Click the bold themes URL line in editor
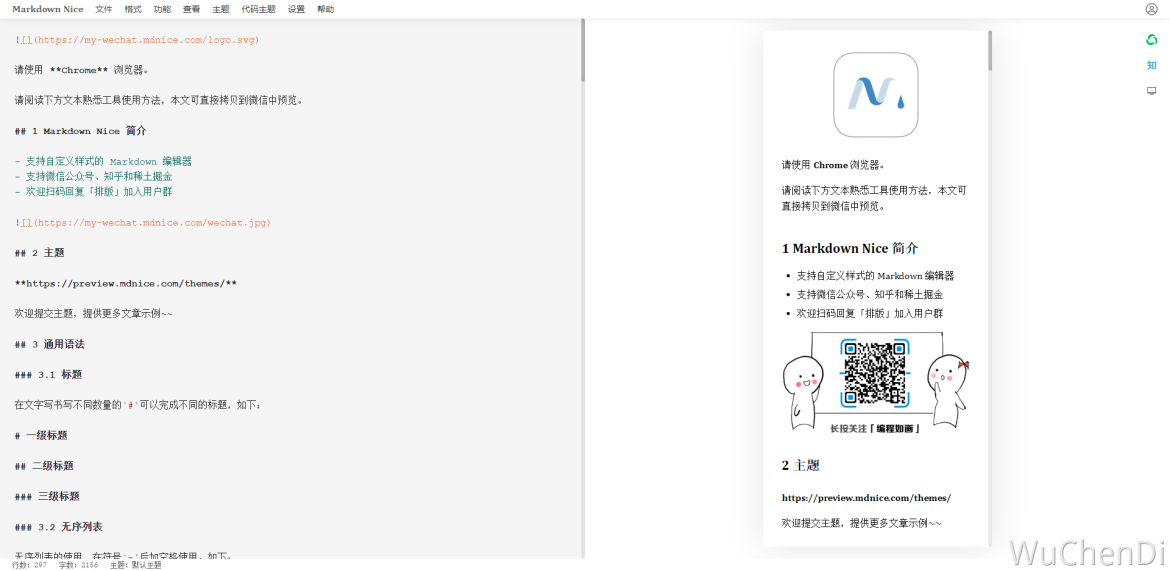1170x571 pixels. point(125,284)
